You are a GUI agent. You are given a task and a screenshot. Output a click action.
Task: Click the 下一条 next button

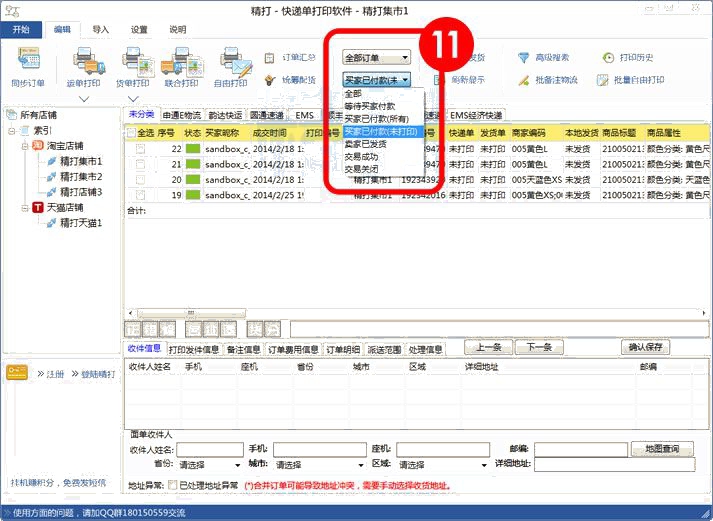[539, 347]
